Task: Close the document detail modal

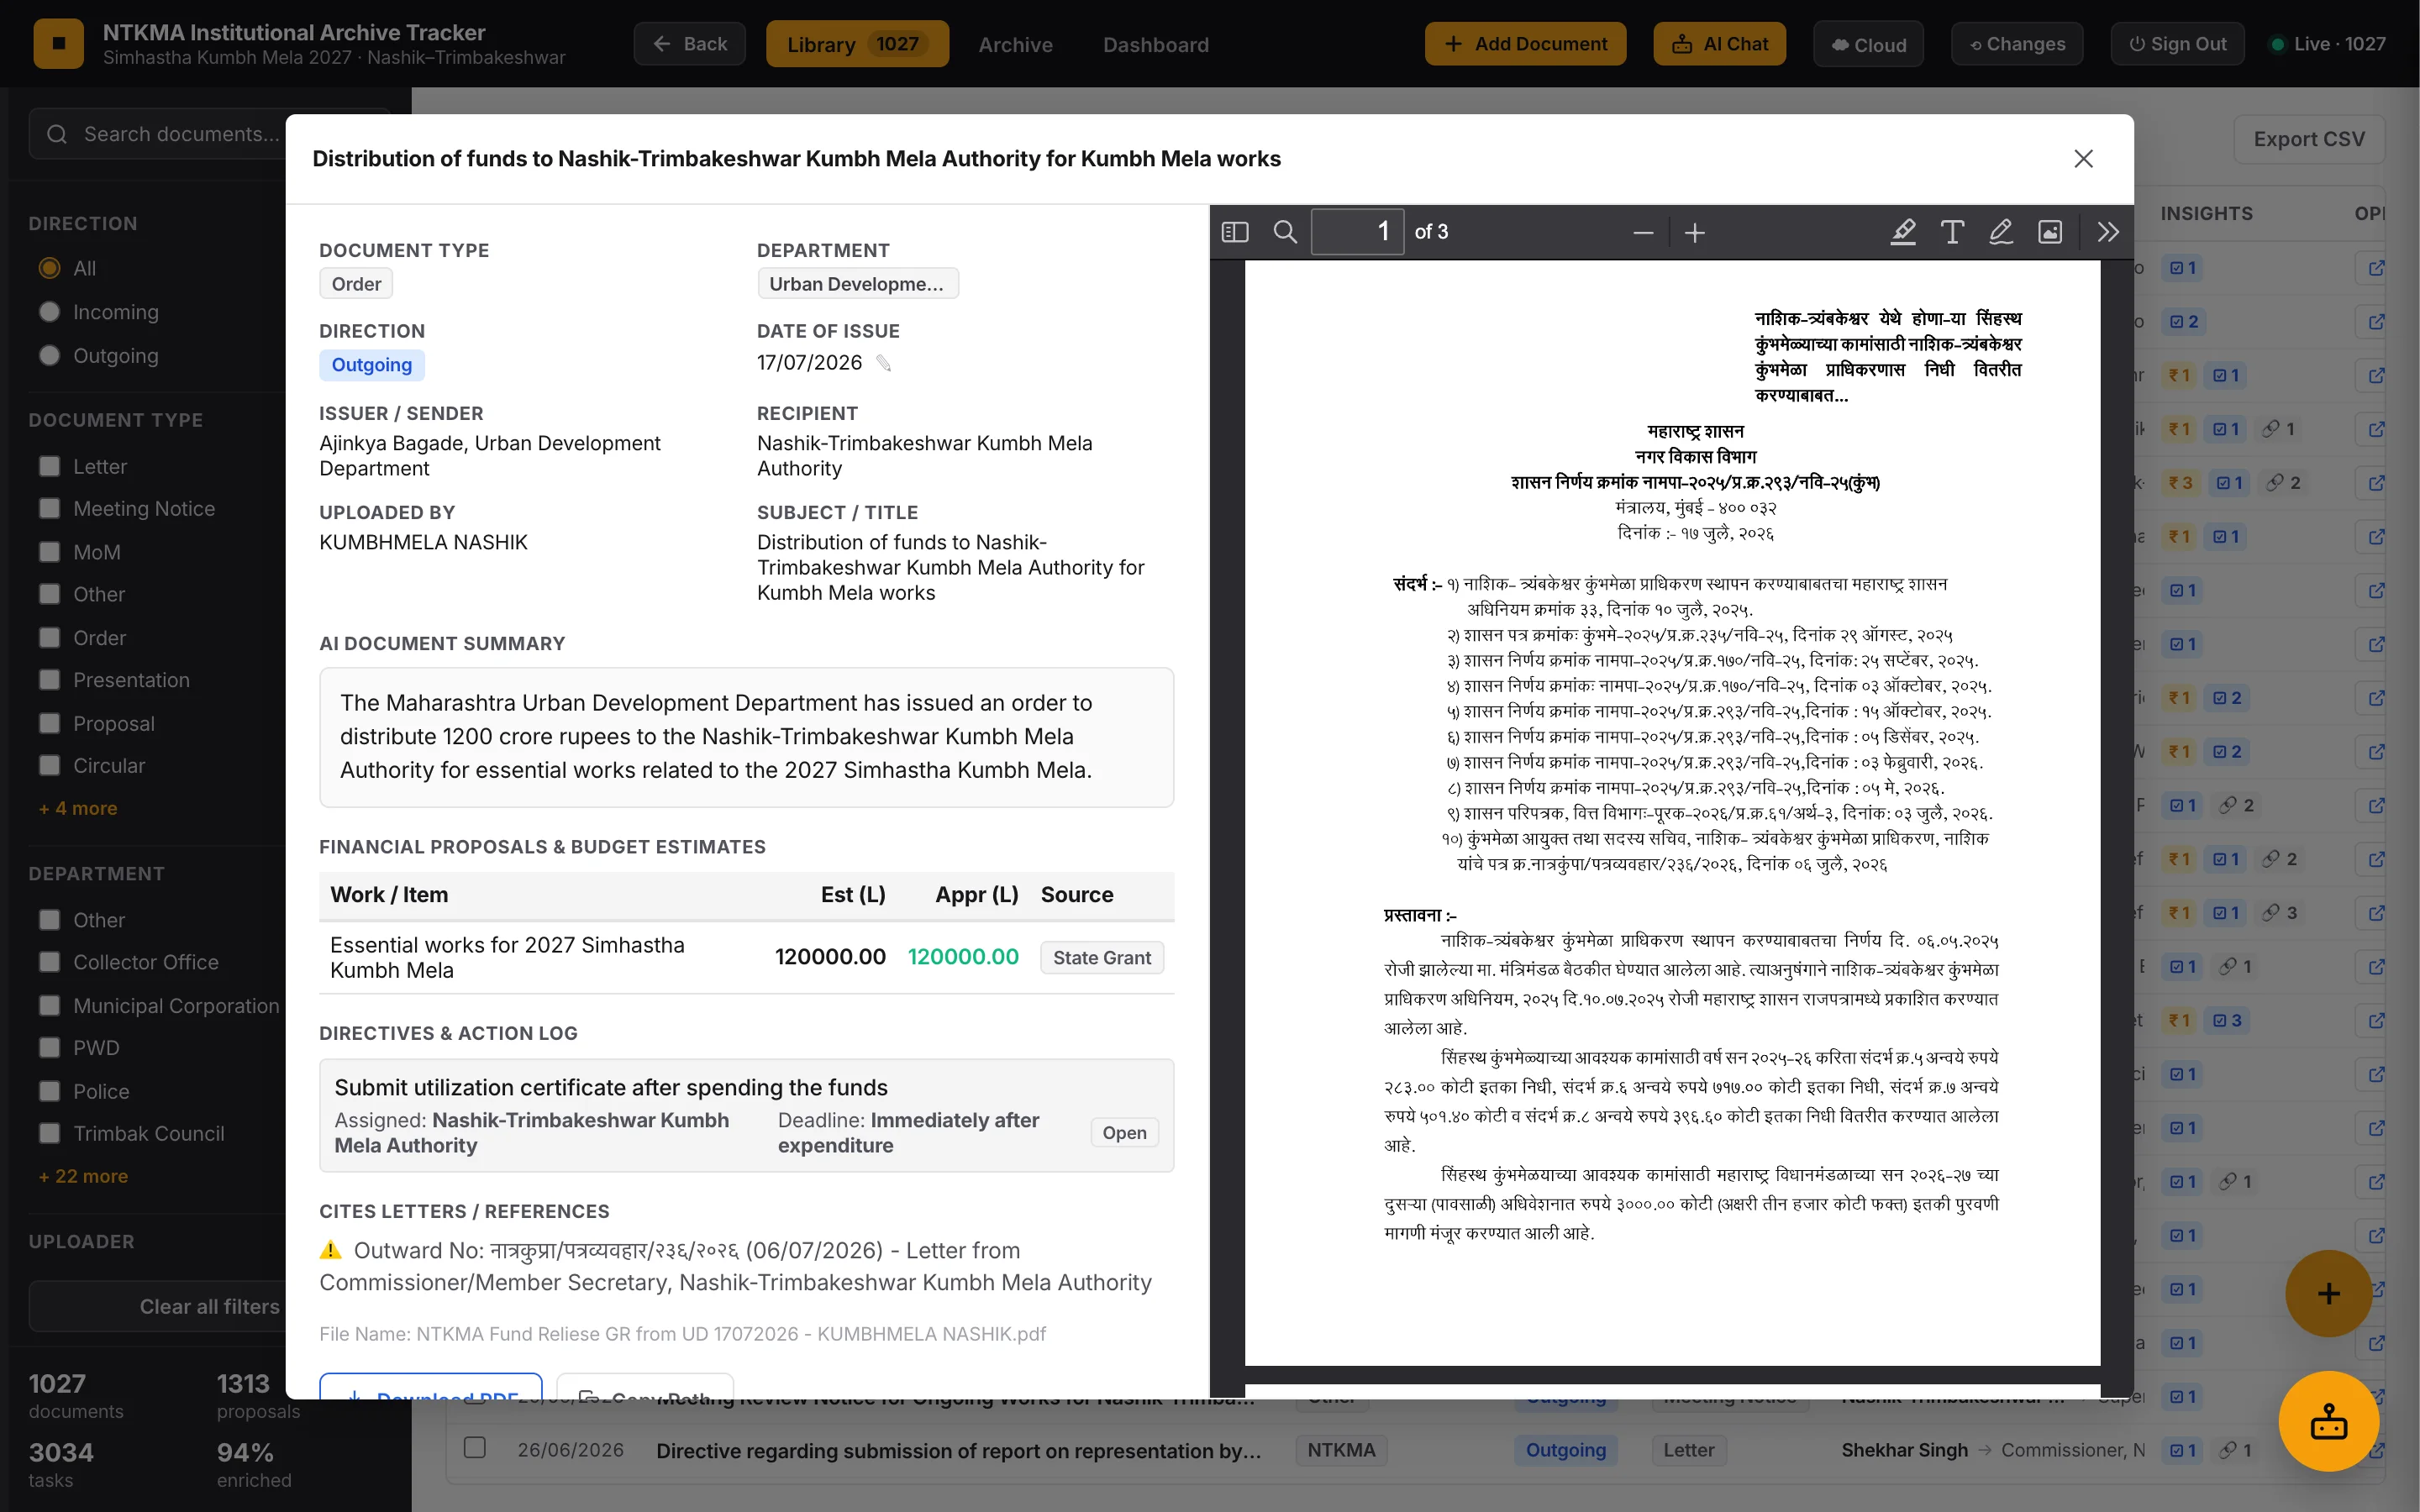Action: [x=2083, y=159]
